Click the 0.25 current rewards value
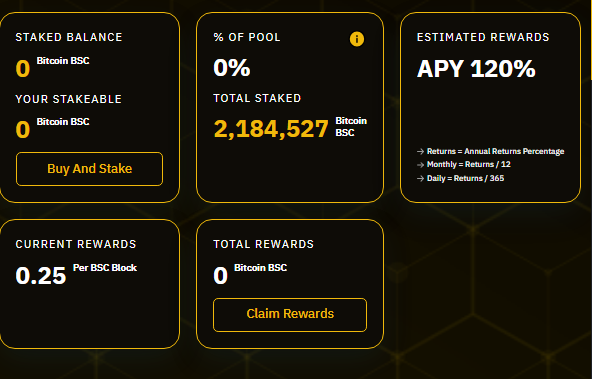Image resolution: width=592 pixels, height=379 pixels. pyautogui.click(x=41, y=275)
